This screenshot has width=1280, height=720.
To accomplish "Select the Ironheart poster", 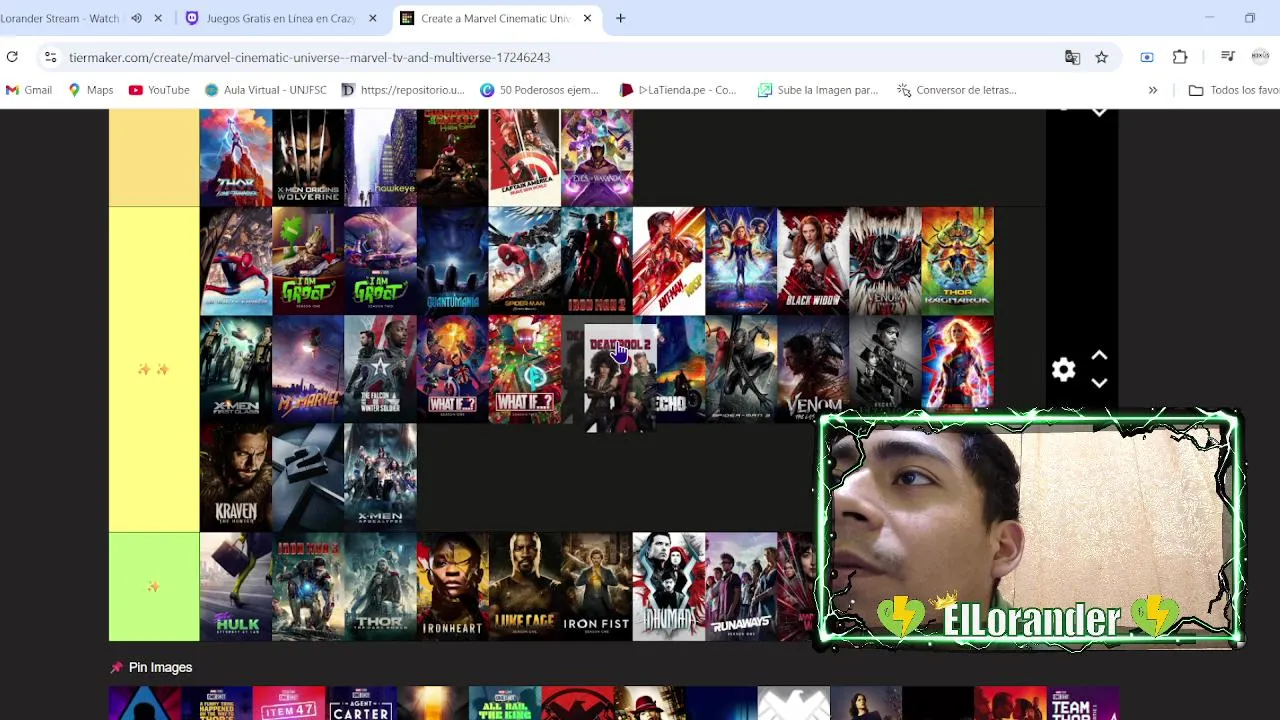I will pos(452,587).
